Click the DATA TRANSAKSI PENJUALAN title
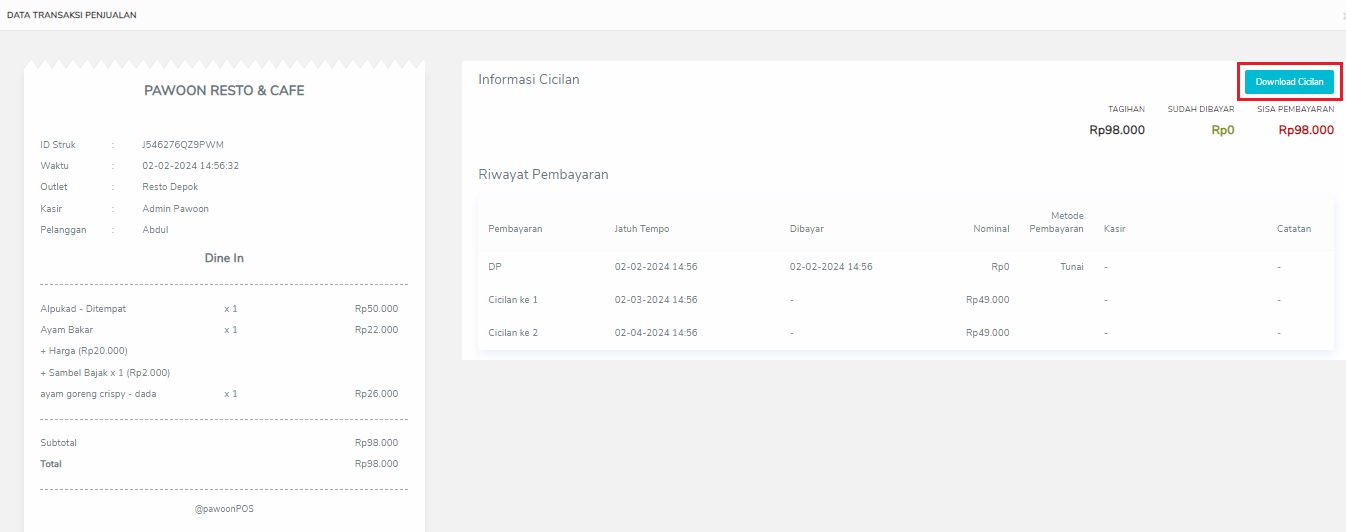The width and height of the screenshot is (1346, 532). coord(72,16)
